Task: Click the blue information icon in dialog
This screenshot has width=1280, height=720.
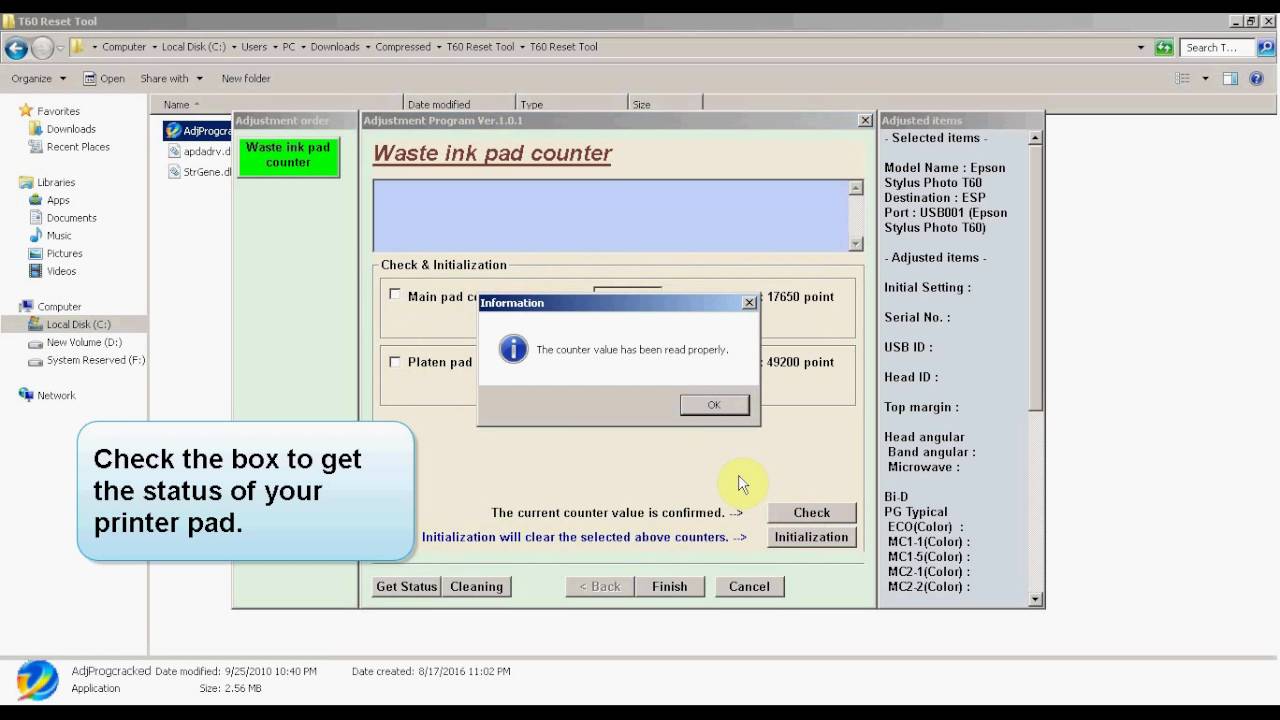Action: [513, 349]
